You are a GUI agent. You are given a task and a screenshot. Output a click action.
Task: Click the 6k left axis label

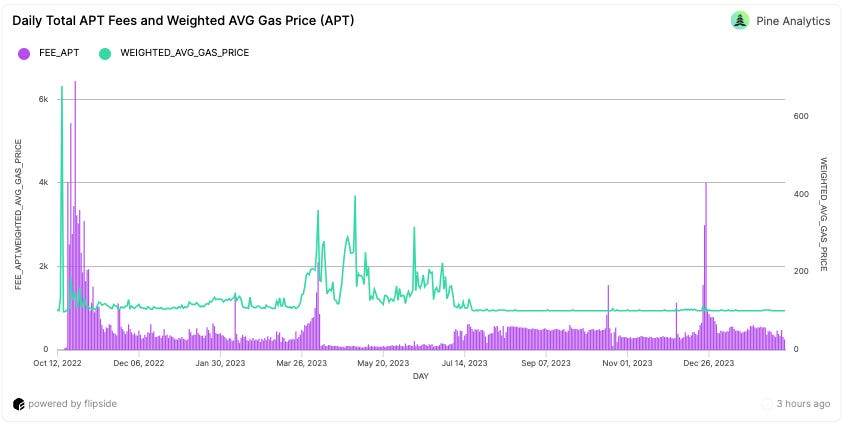pos(43,100)
